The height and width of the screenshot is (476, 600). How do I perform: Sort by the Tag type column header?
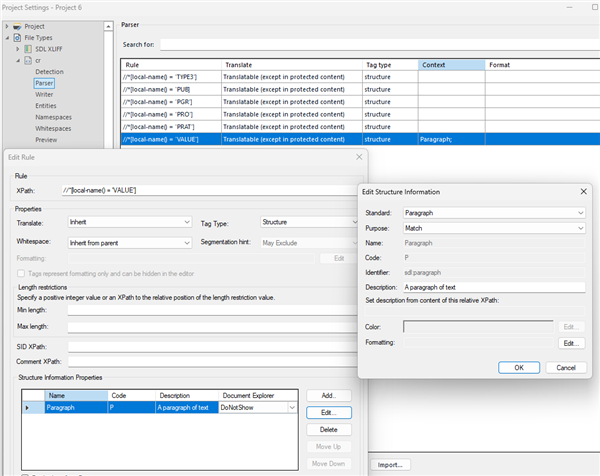[390, 65]
